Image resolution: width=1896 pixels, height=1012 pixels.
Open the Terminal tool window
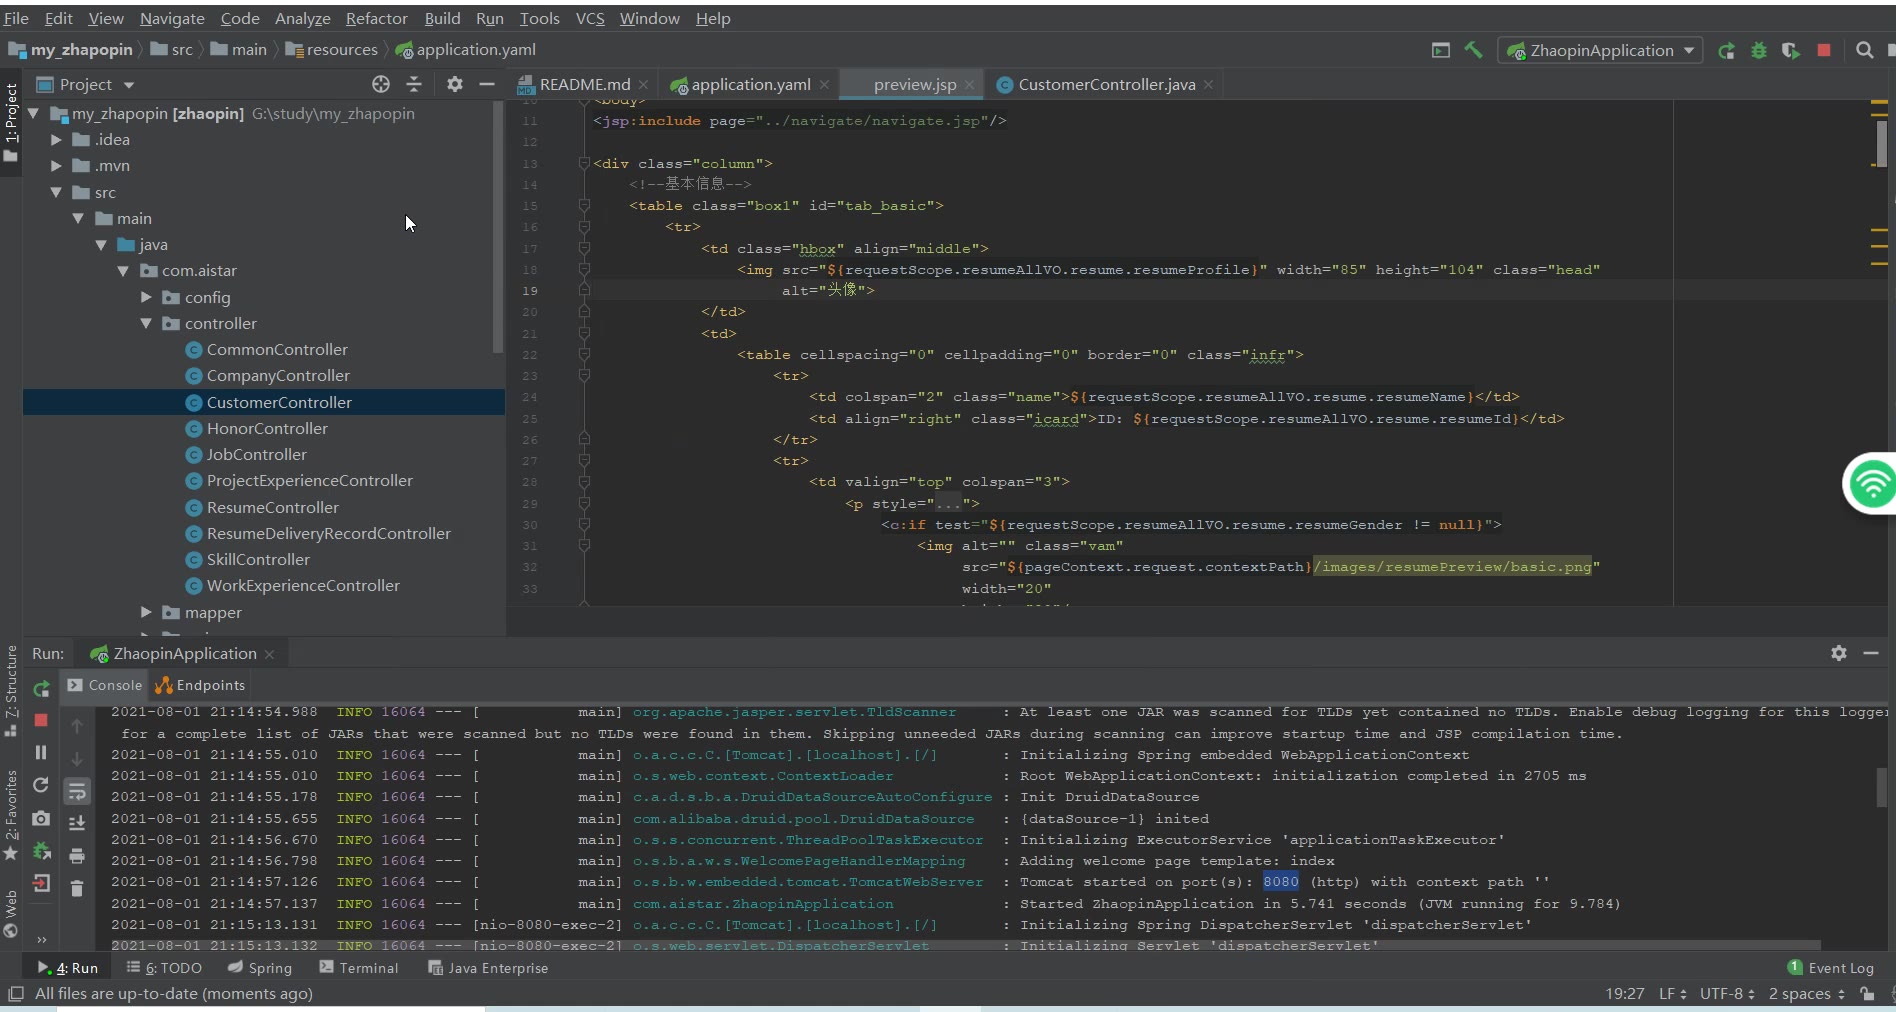[x=359, y=967]
